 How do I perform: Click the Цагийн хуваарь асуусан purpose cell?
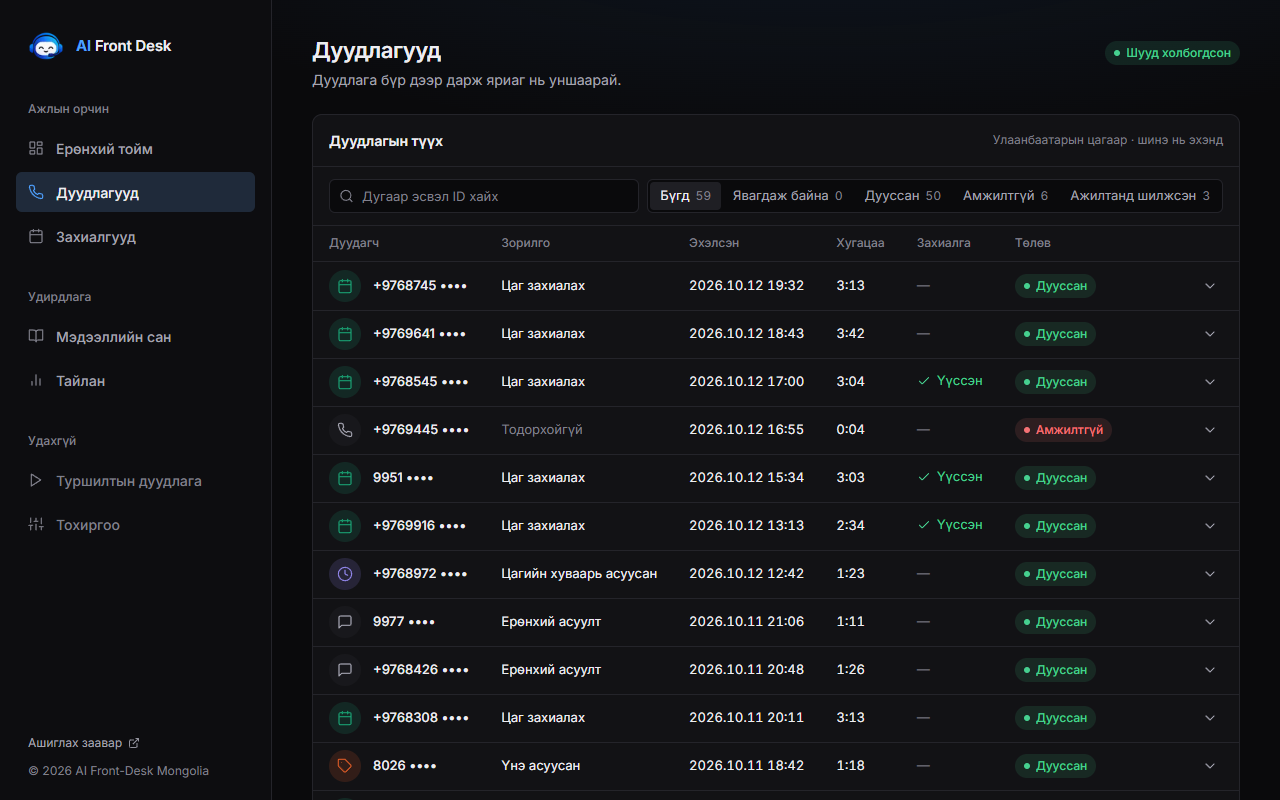(x=579, y=574)
